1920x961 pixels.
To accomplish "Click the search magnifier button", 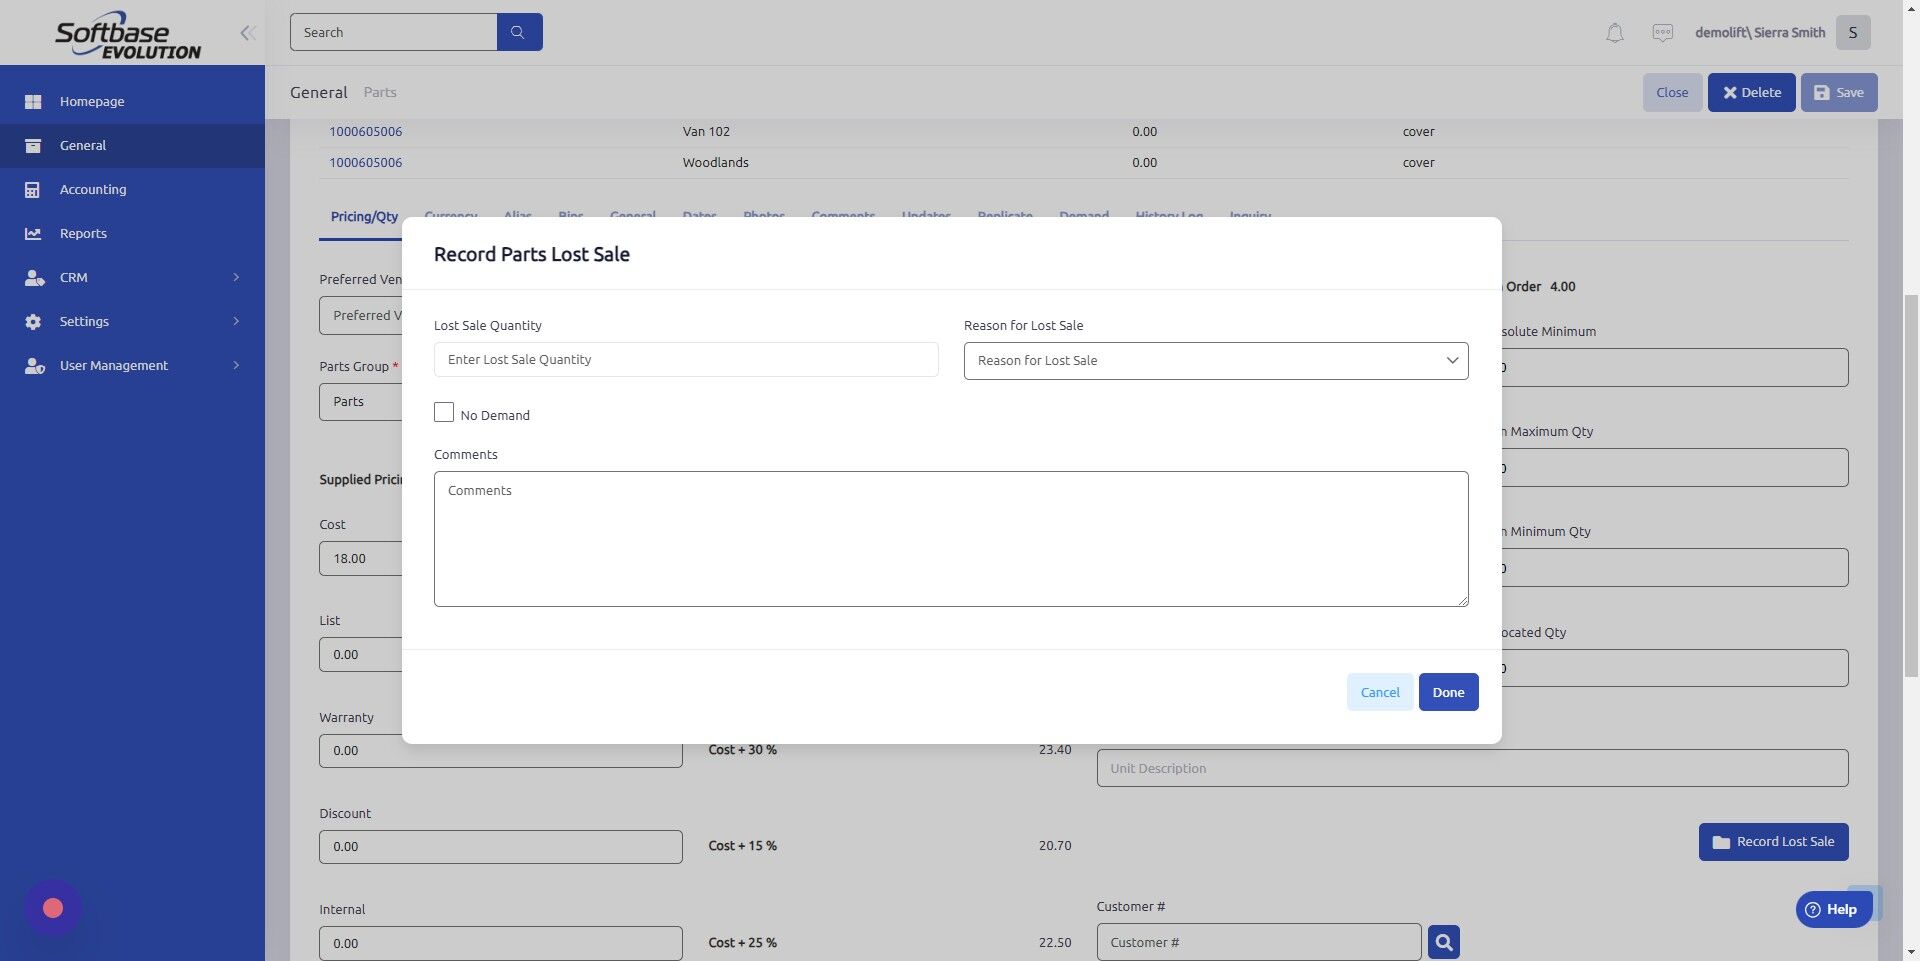I will pos(518,31).
